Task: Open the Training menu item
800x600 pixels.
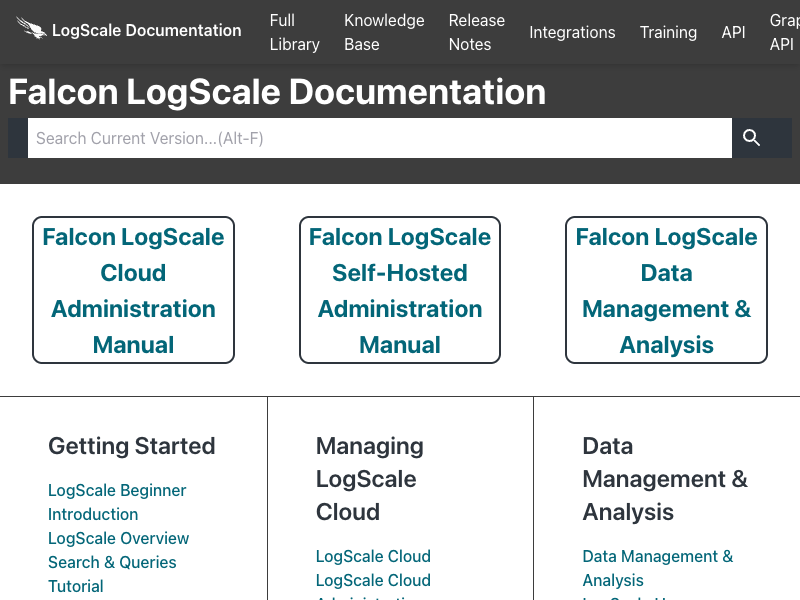Action: (x=668, y=32)
